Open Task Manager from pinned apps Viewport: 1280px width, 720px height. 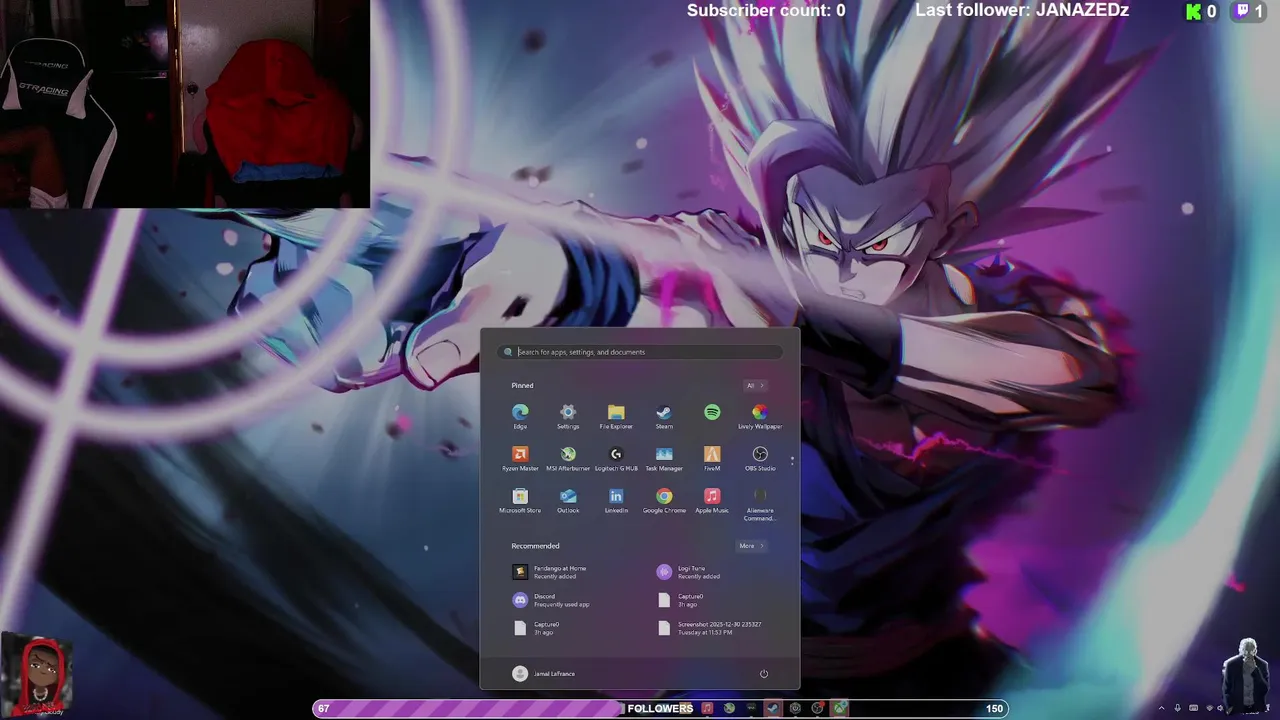[664, 458]
